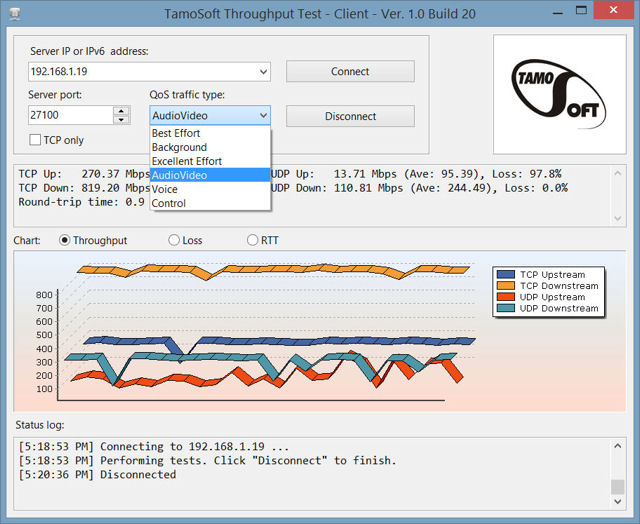Click the TCP Down 819.20 value
Viewport: 640px width, 524px height.
coord(100,188)
